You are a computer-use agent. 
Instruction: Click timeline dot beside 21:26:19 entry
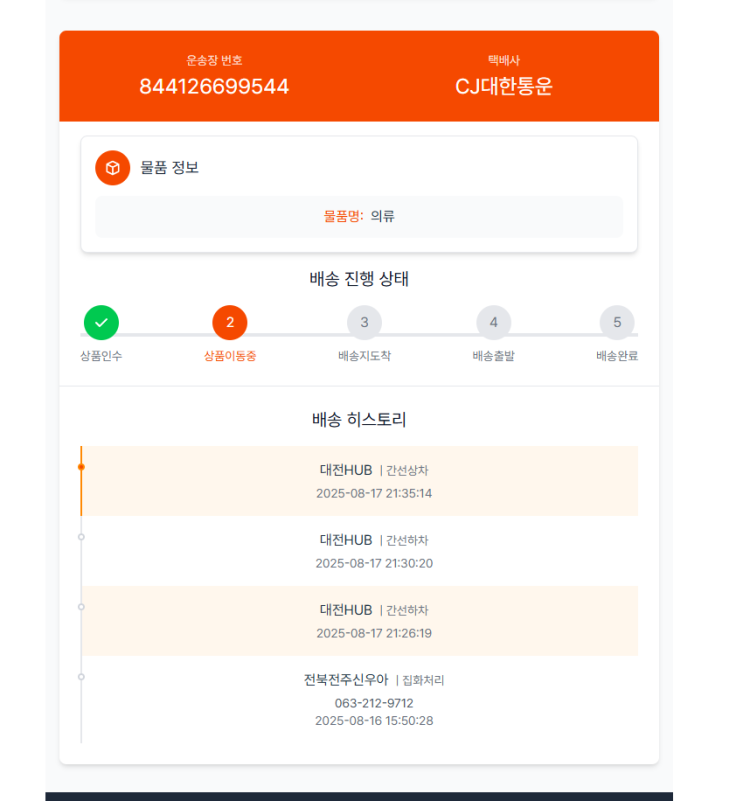pyautogui.click(x=81, y=607)
